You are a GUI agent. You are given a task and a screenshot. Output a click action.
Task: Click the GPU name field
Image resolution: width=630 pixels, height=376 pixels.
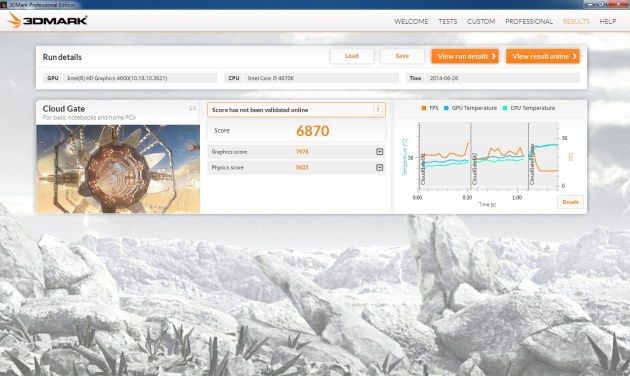tap(140, 78)
